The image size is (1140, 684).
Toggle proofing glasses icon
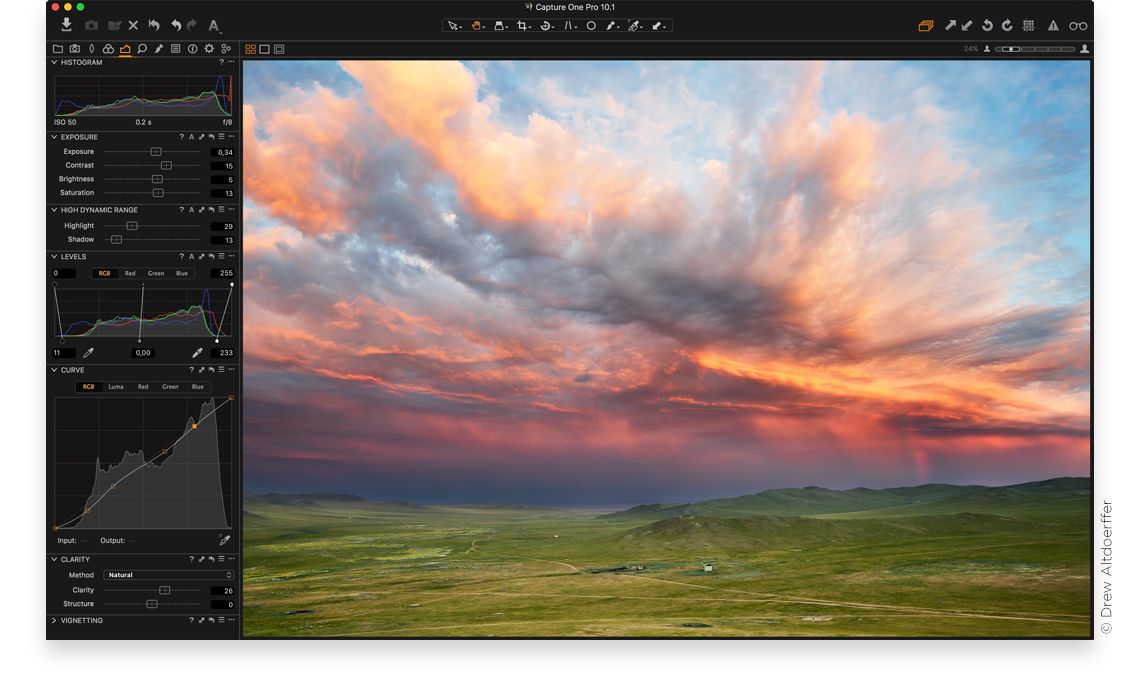pos(1077,25)
